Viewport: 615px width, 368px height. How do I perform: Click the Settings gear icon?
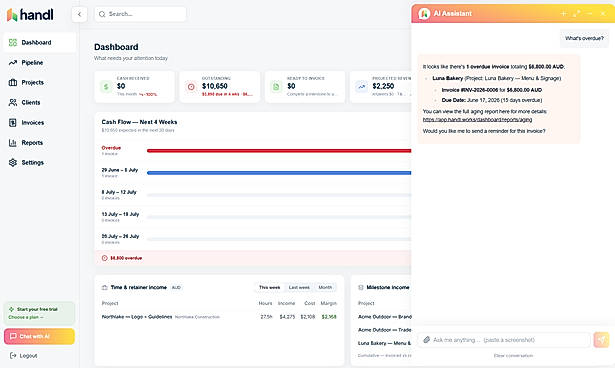click(x=13, y=162)
